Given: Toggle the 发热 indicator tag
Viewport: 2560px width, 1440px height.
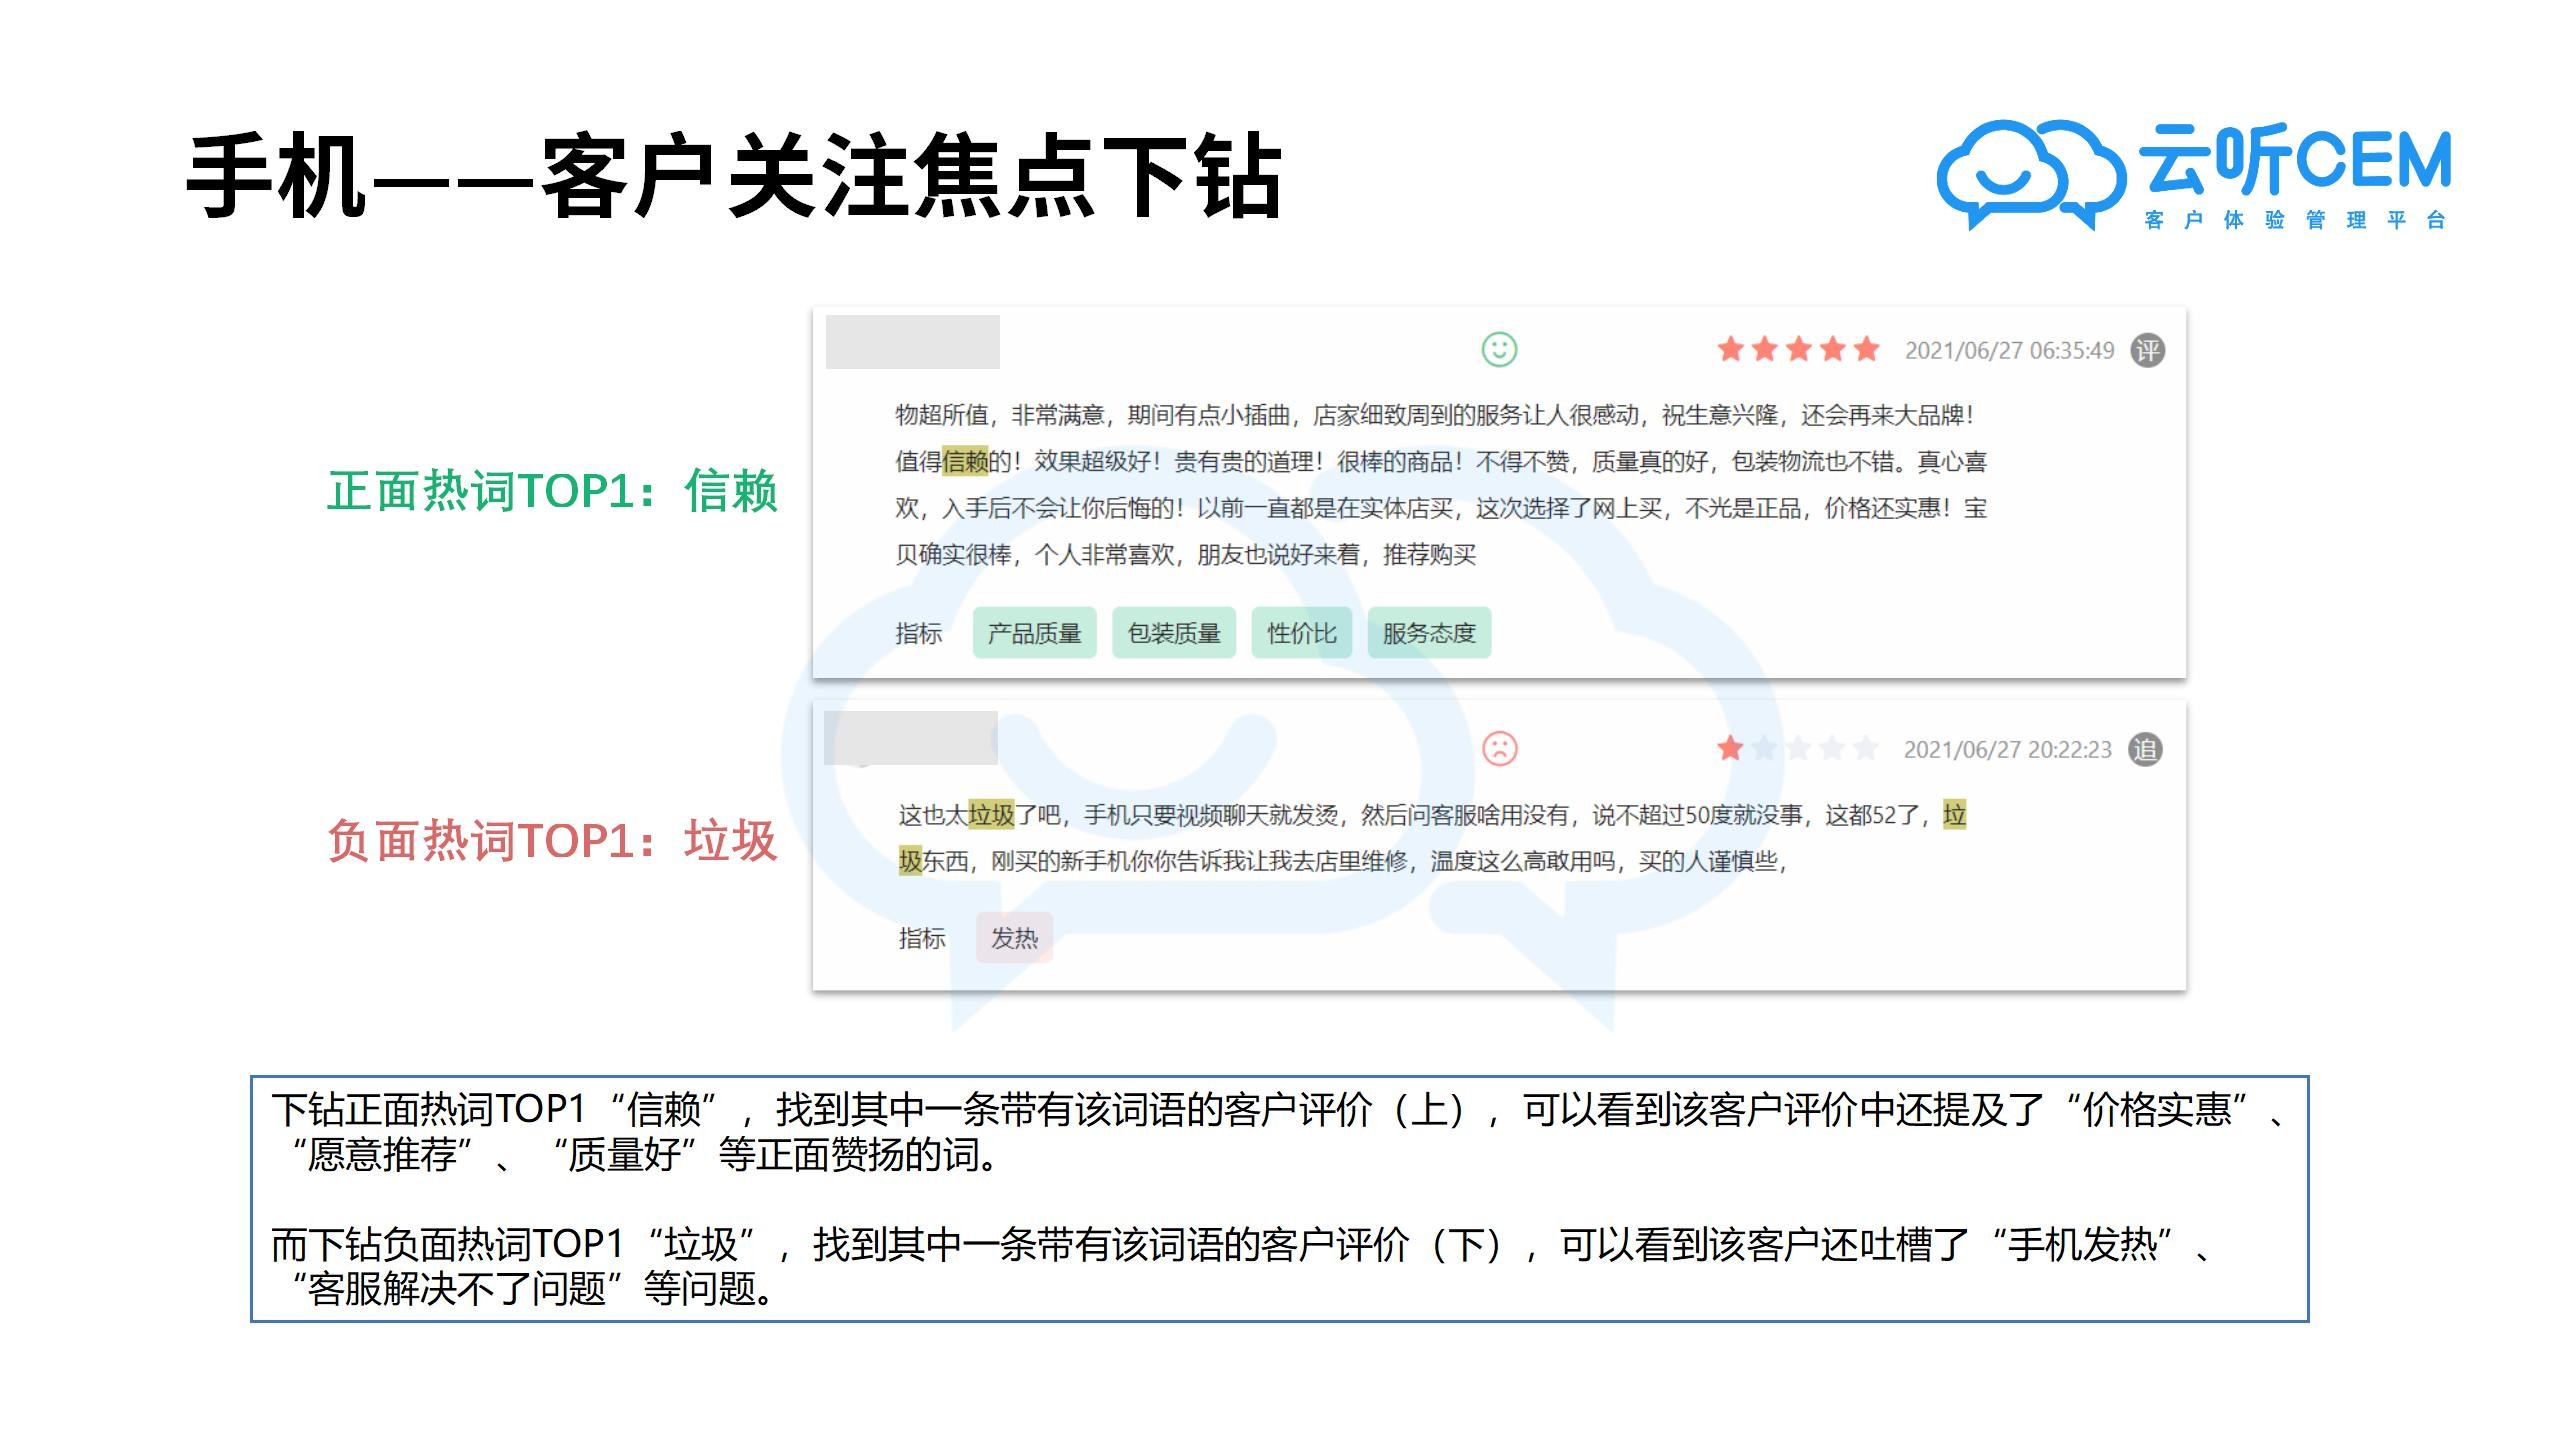Looking at the screenshot, I should 1016,938.
